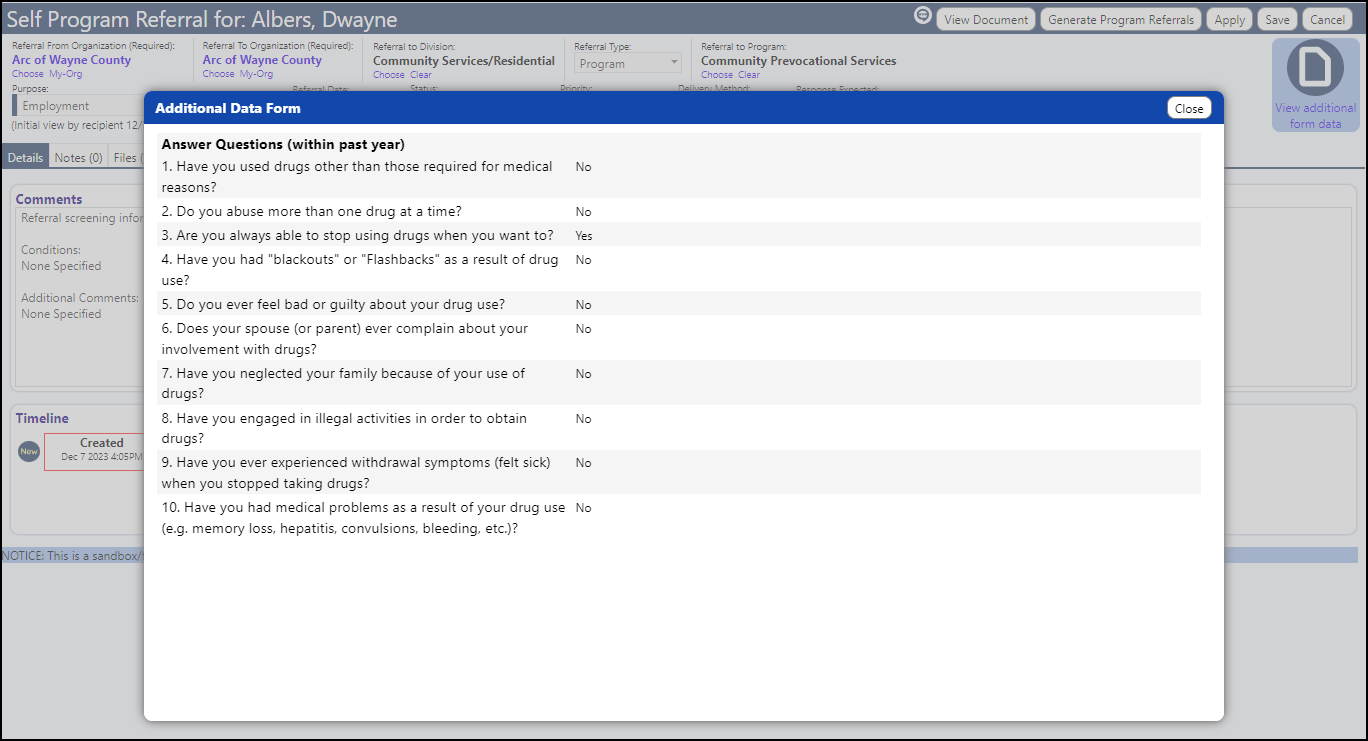Click the 'No' answer for question 2

583,212
